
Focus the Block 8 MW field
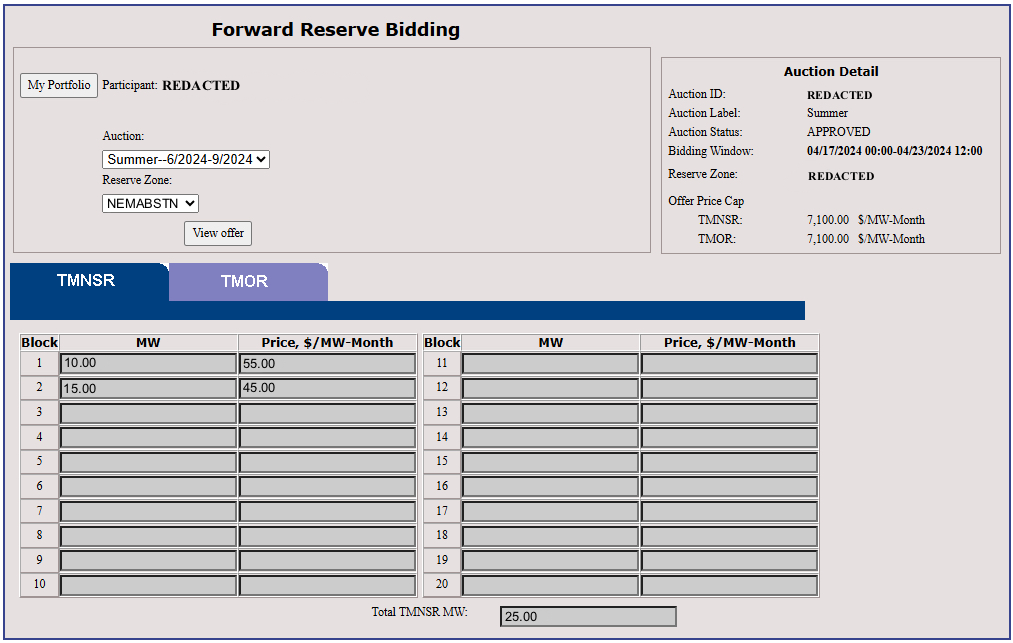148,536
